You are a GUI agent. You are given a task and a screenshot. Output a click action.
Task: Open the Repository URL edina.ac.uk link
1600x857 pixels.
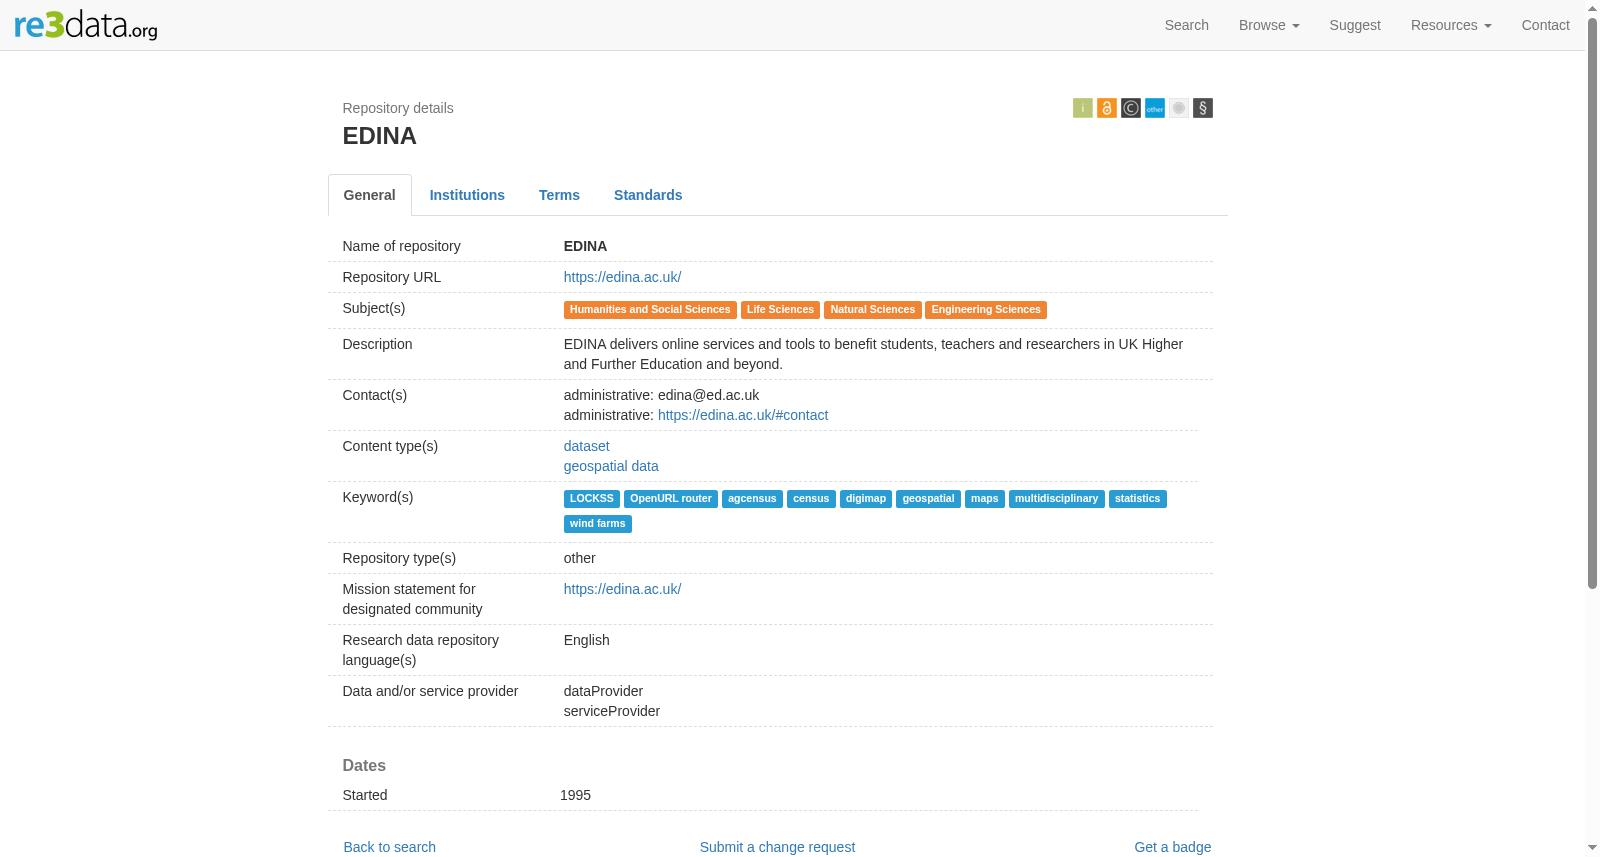coord(622,277)
